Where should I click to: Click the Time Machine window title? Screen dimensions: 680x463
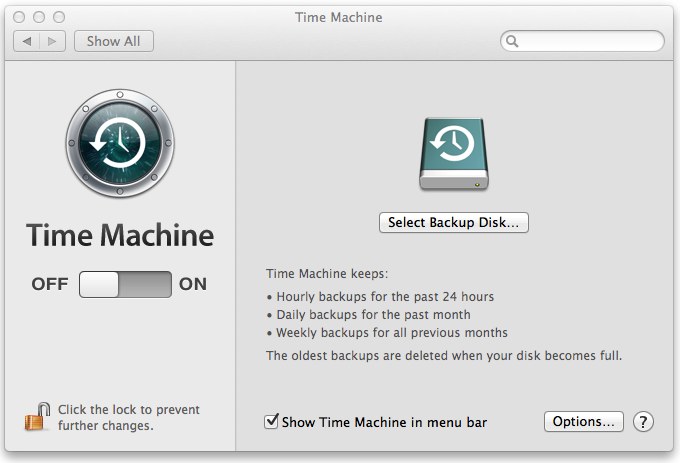(x=339, y=17)
